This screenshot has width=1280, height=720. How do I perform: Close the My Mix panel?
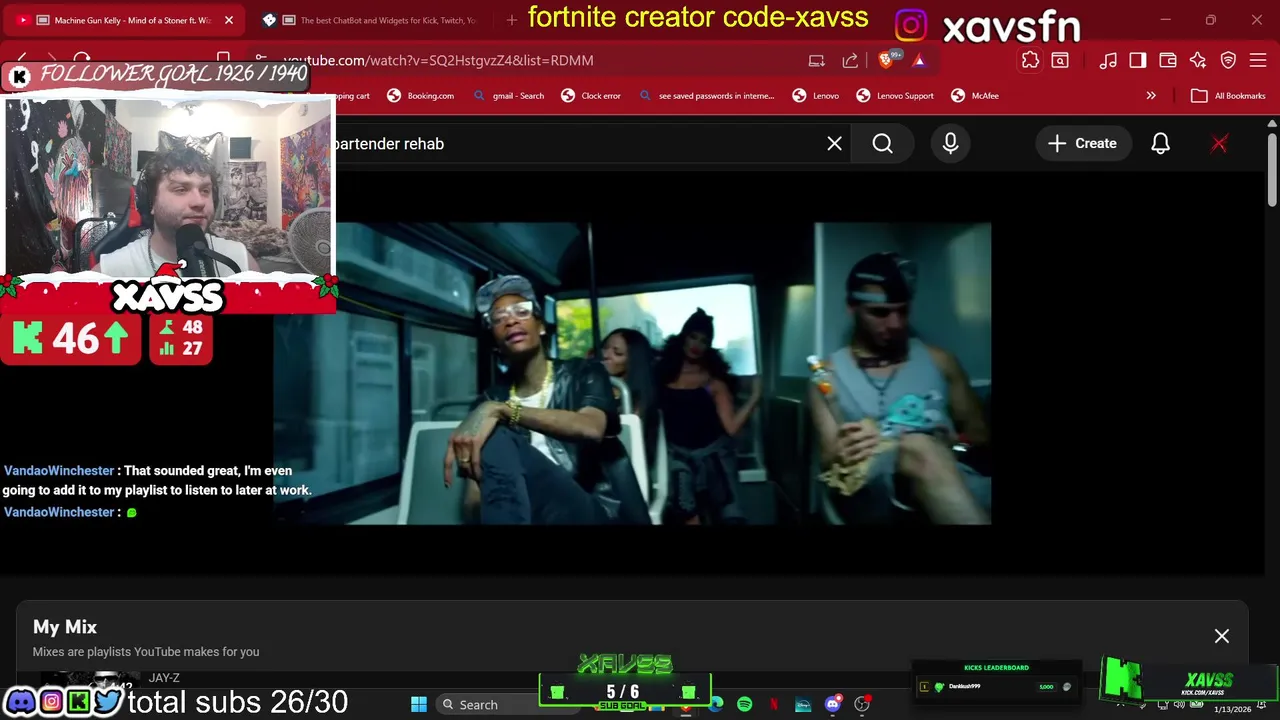tap(1222, 636)
